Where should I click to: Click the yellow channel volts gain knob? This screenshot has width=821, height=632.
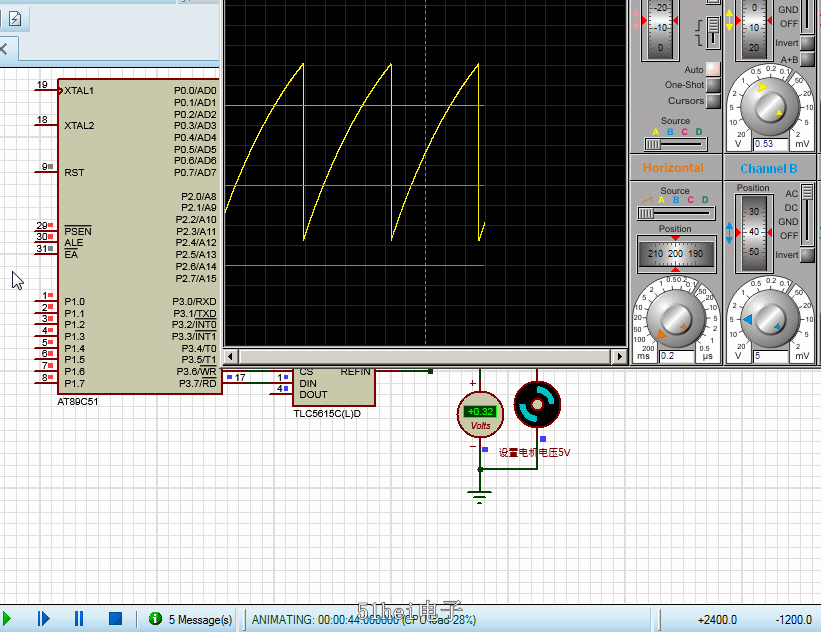770,106
